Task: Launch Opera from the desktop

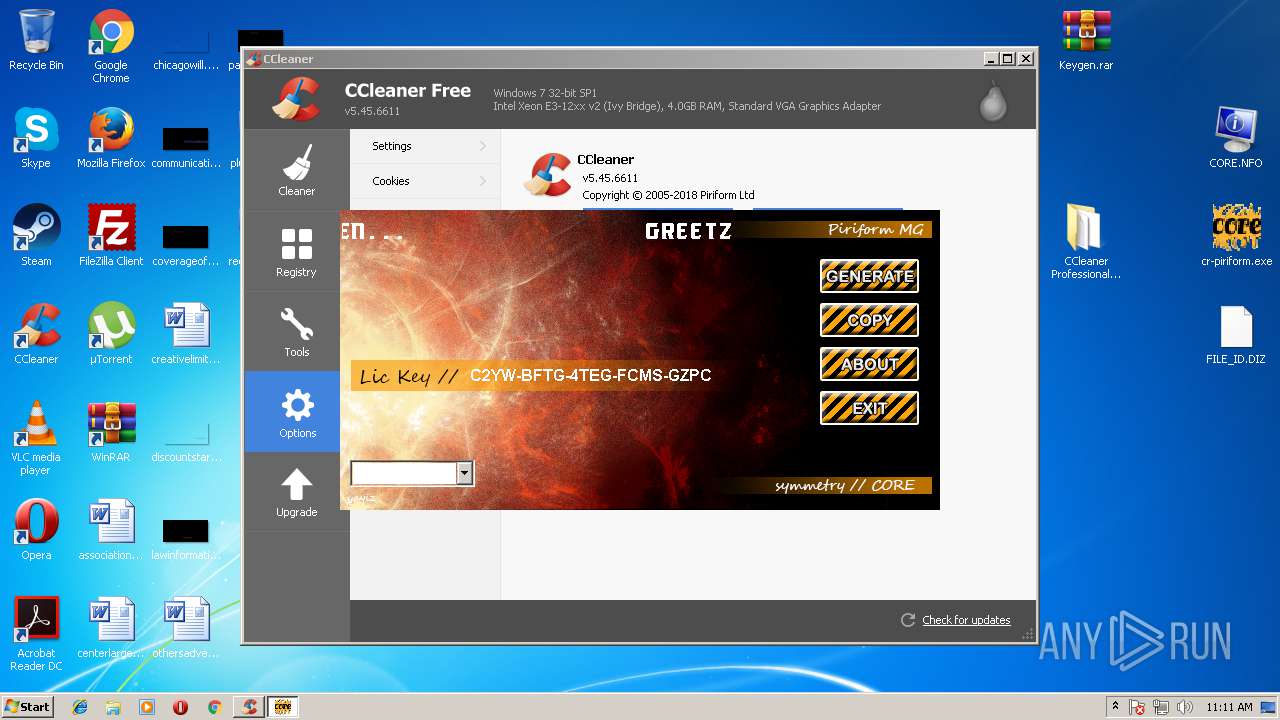Action: tap(36, 530)
